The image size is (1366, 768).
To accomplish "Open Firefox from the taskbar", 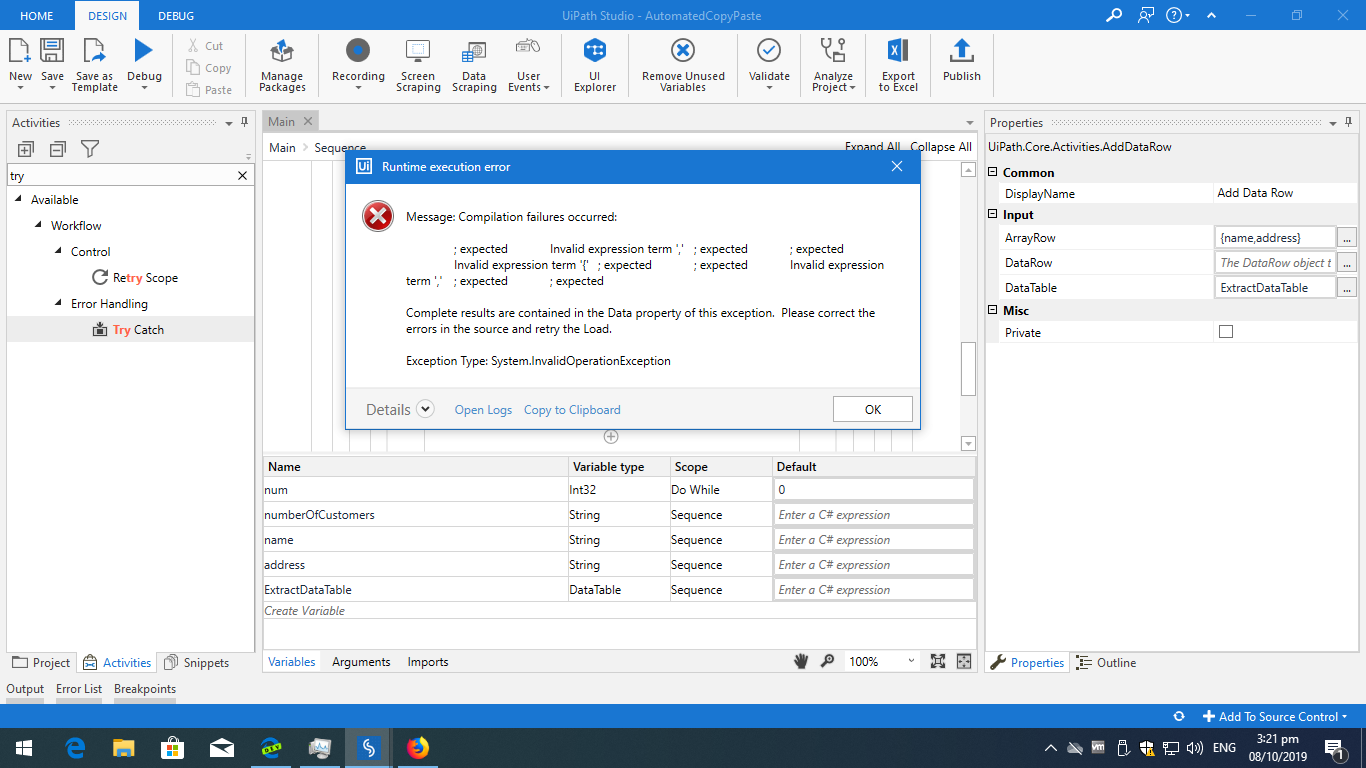I will click(x=418, y=747).
